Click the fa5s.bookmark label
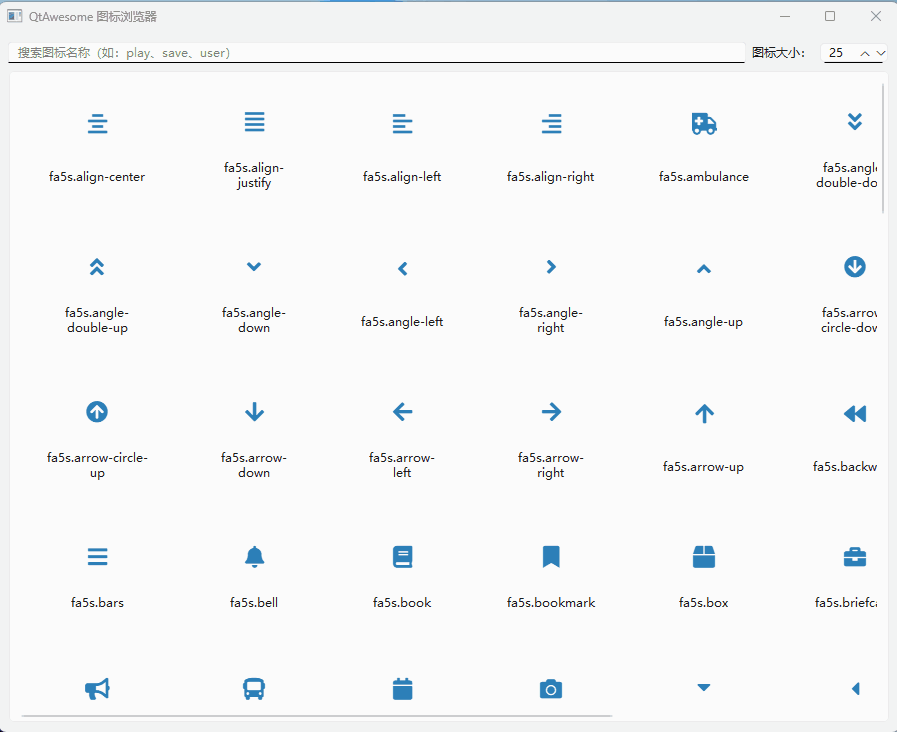The image size is (897, 732). click(551, 603)
